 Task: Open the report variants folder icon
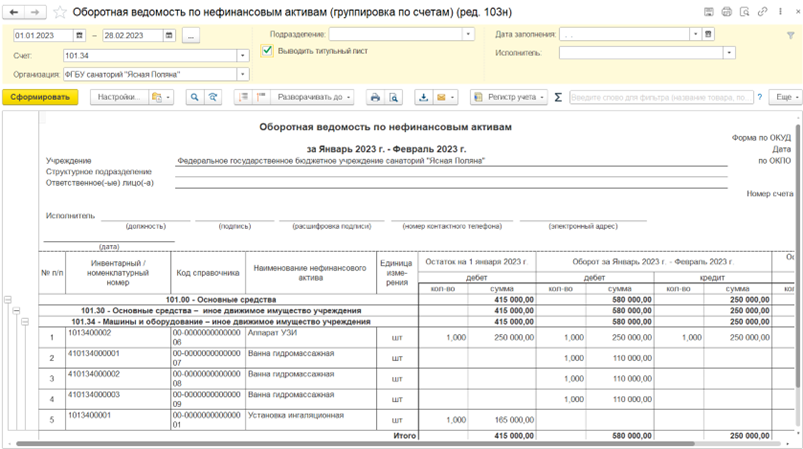[161, 97]
